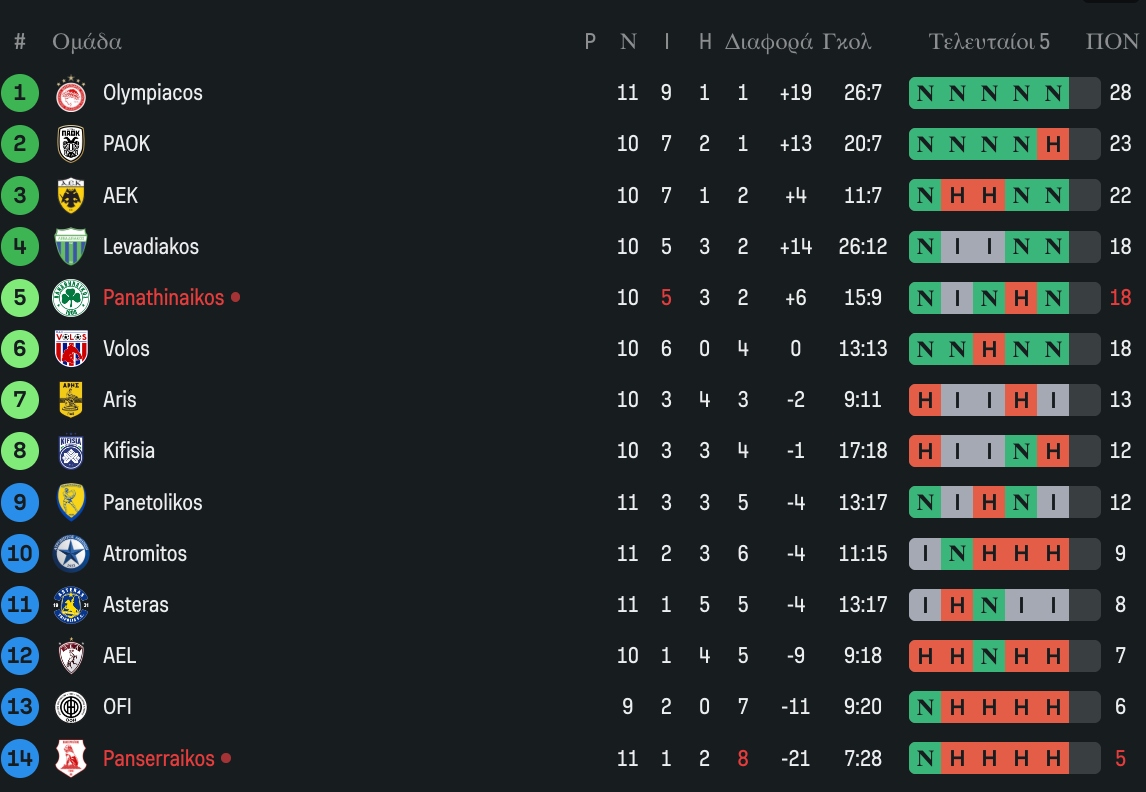Open the Panserraikos red logo
Screen dimensions: 1146x792
click(71, 759)
